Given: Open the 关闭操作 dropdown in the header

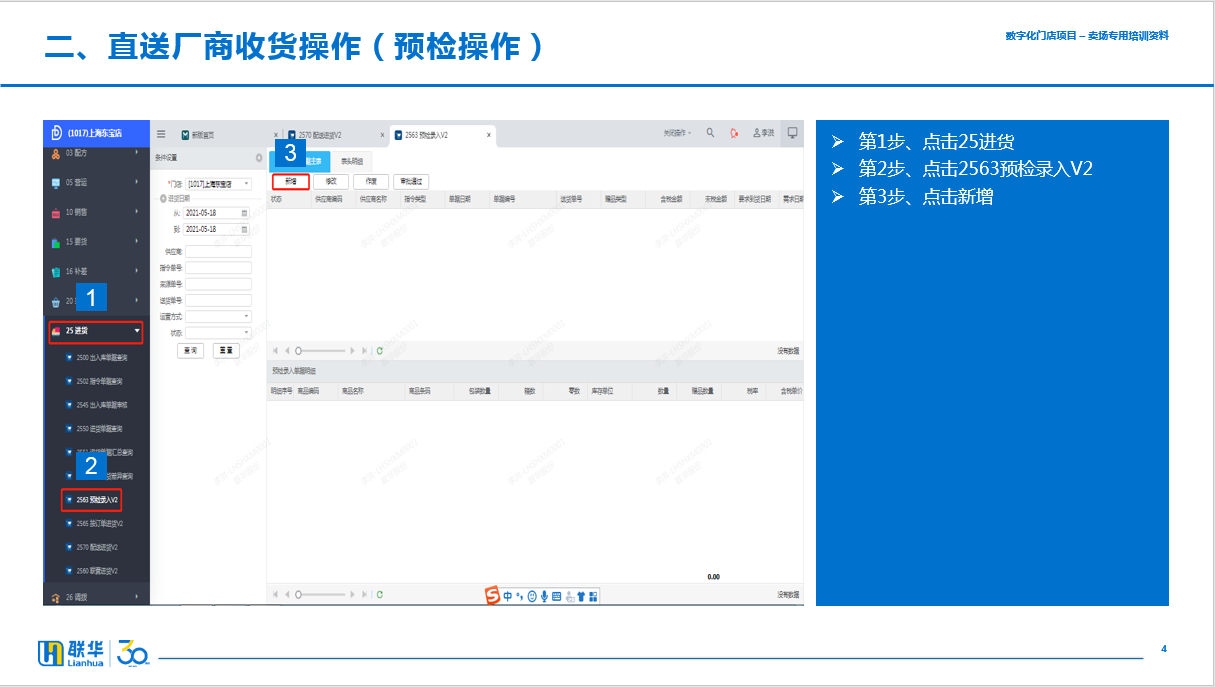Looking at the screenshot, I should click(677, 133).
